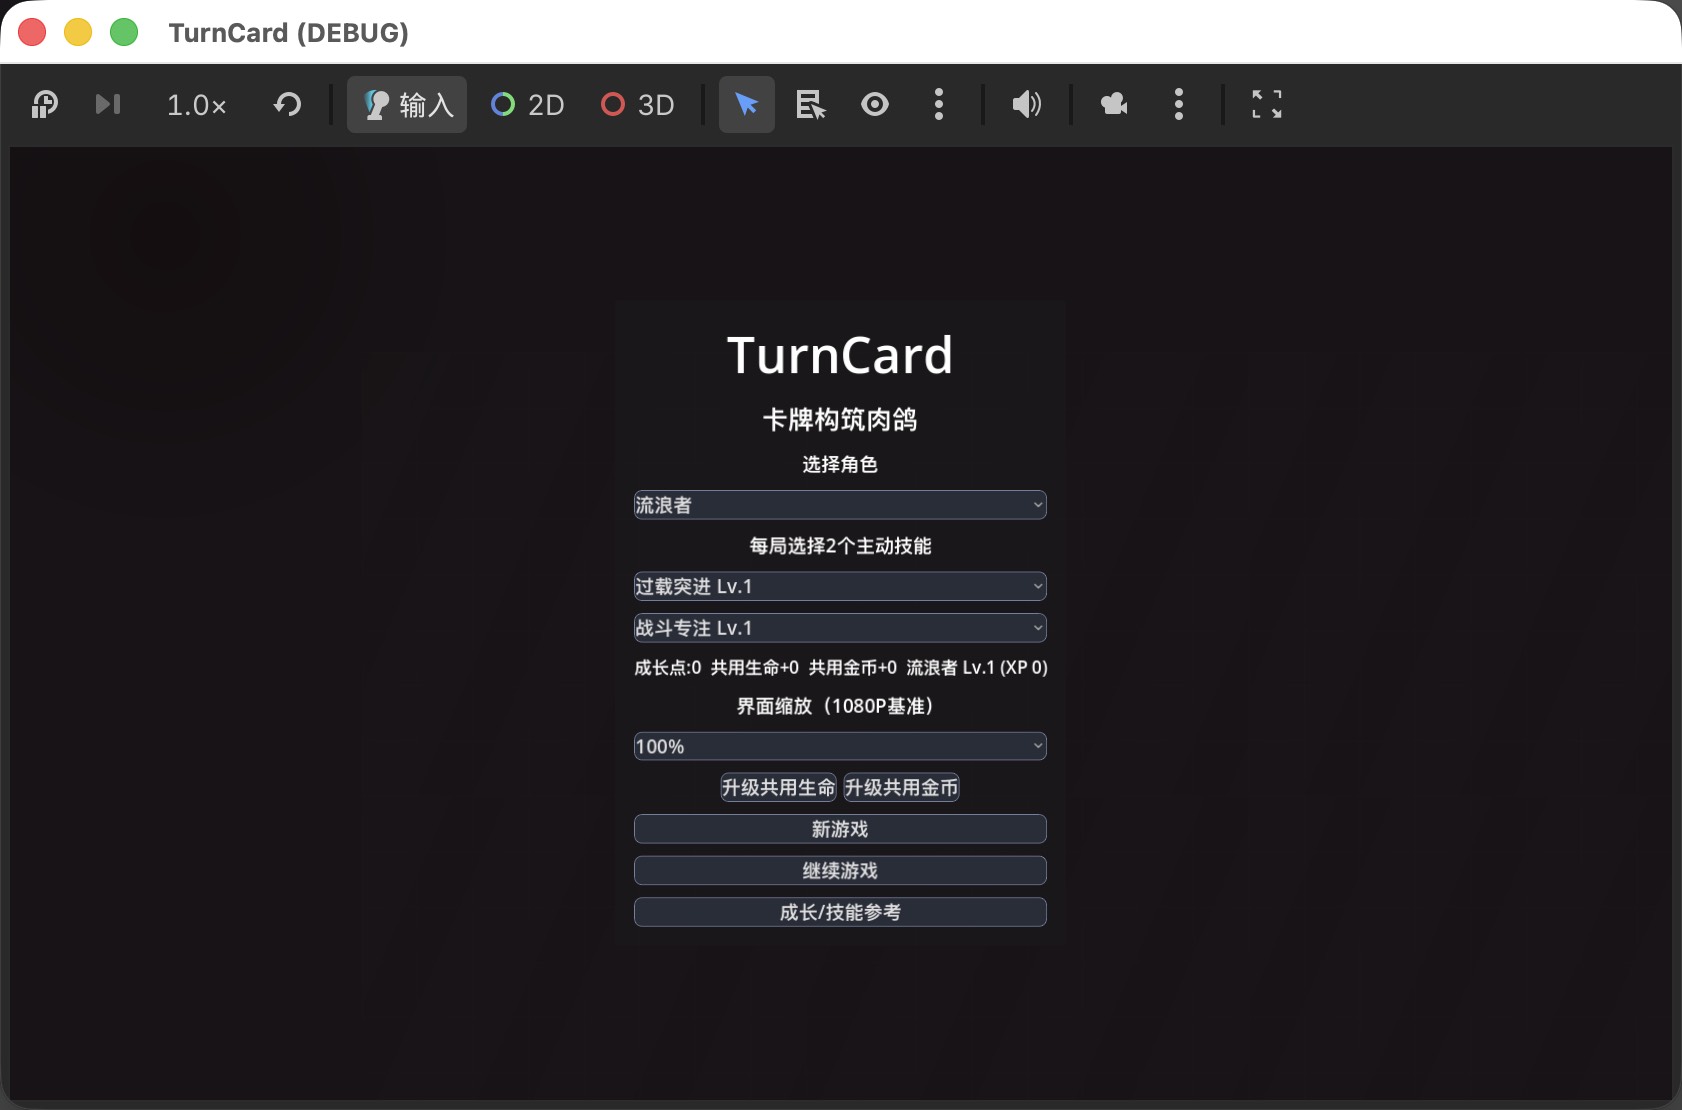1682x1110 pixels.
Task: Click the 共用生命+0 status text
Action: pos(755,668)
